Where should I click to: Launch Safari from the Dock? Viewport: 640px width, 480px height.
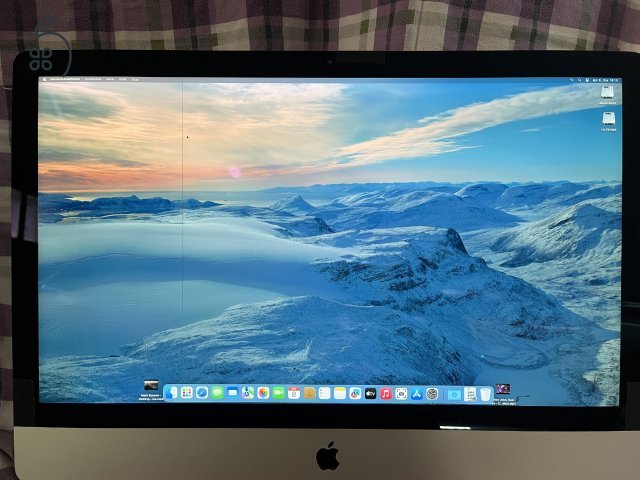[x=202, y=393]
